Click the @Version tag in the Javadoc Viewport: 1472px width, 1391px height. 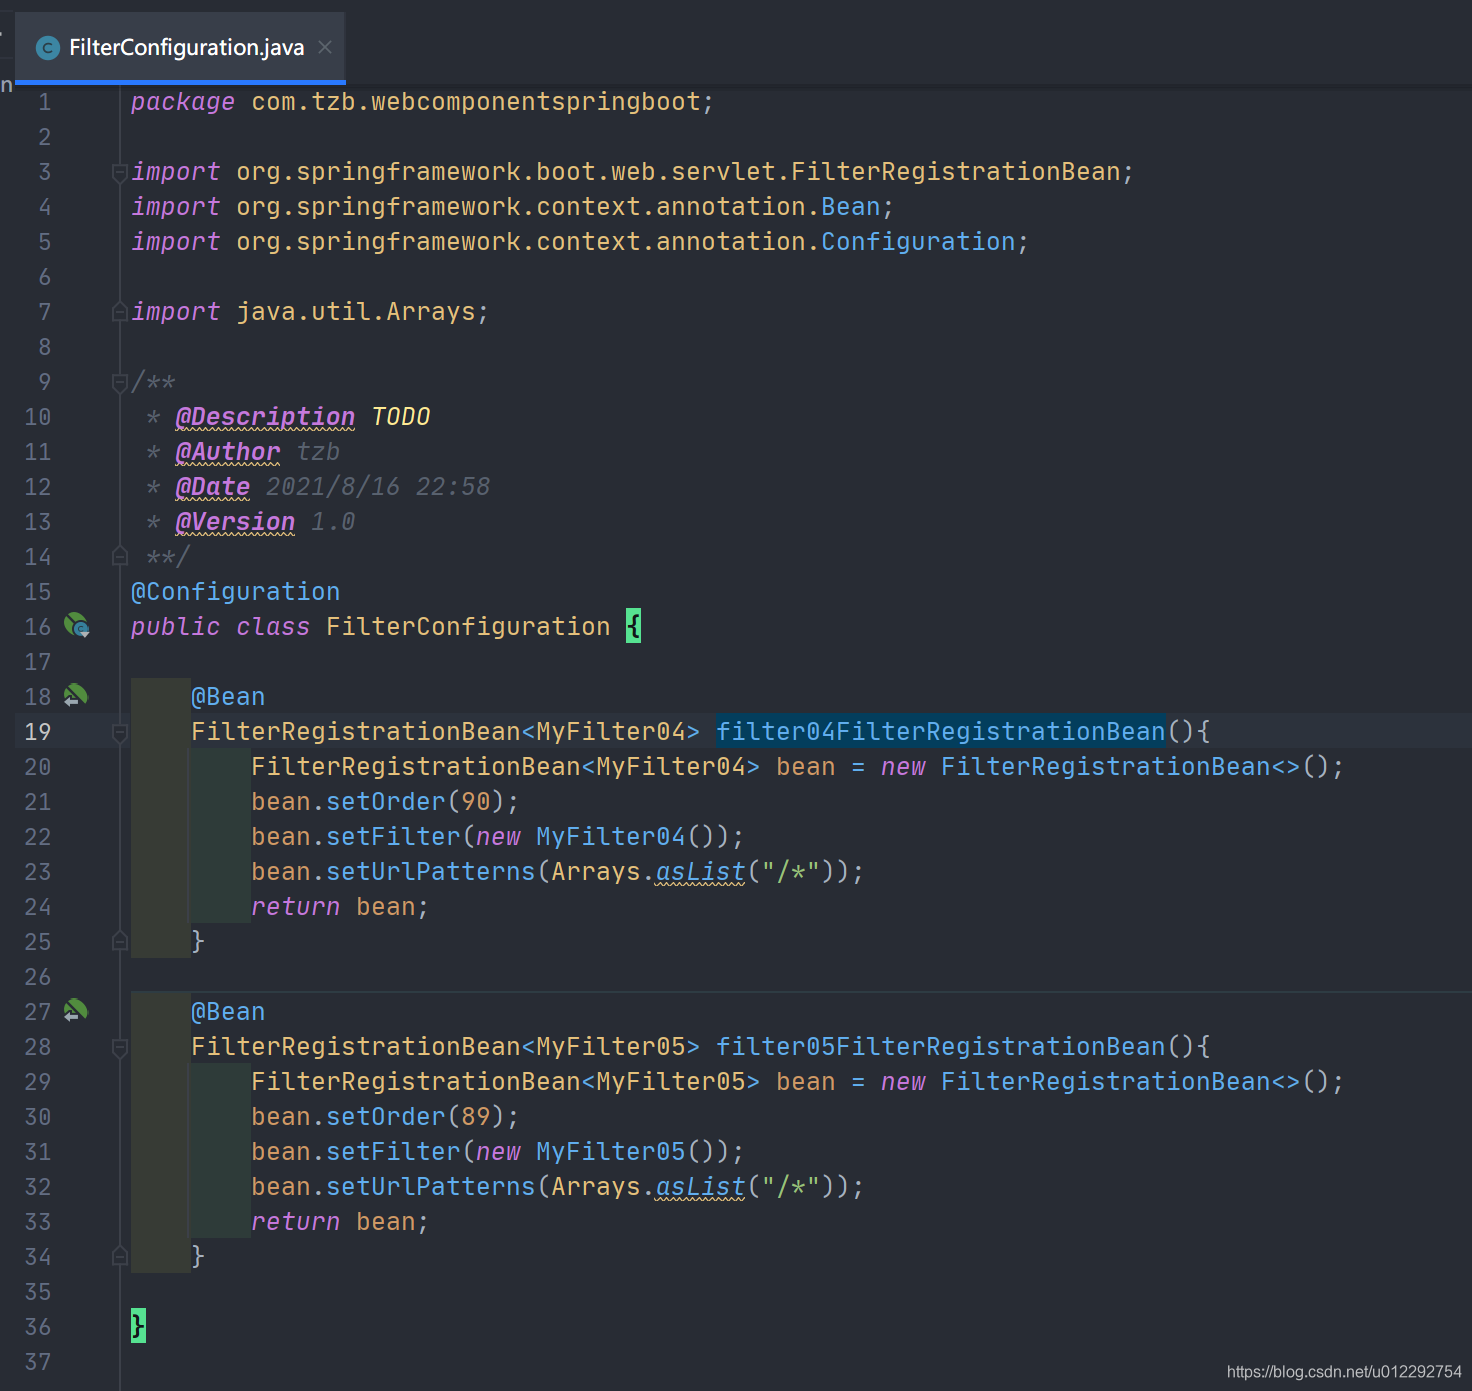click(235, 522)
